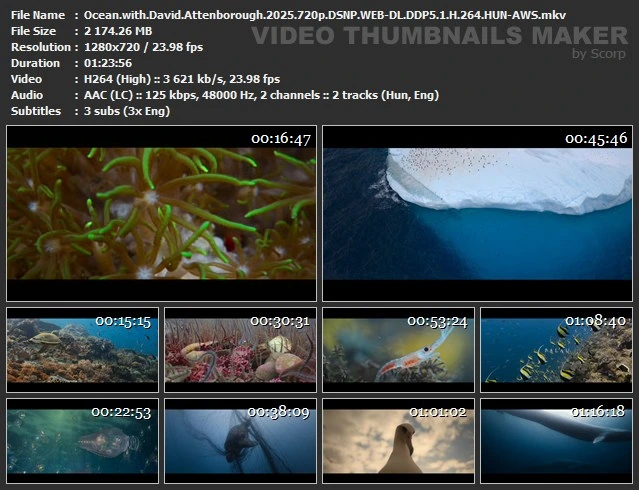Click the Video label

(x=26, y=79)
